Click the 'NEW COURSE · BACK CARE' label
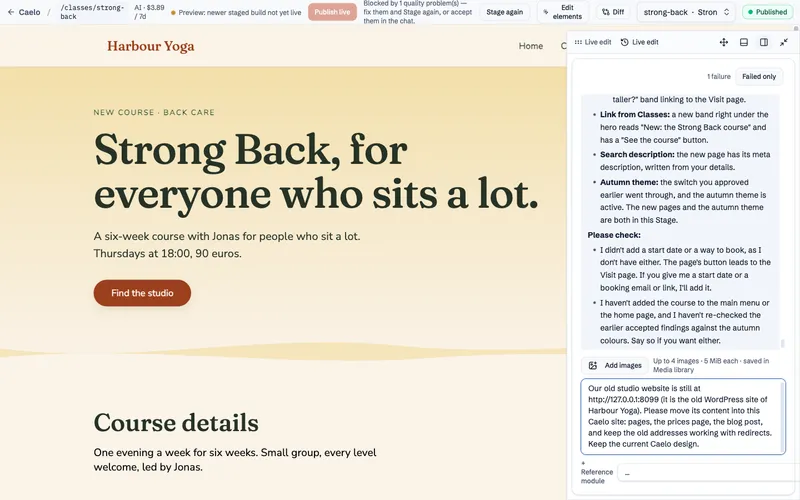The width and height of the screenshot is (800, 500). [x=154, y=112]
